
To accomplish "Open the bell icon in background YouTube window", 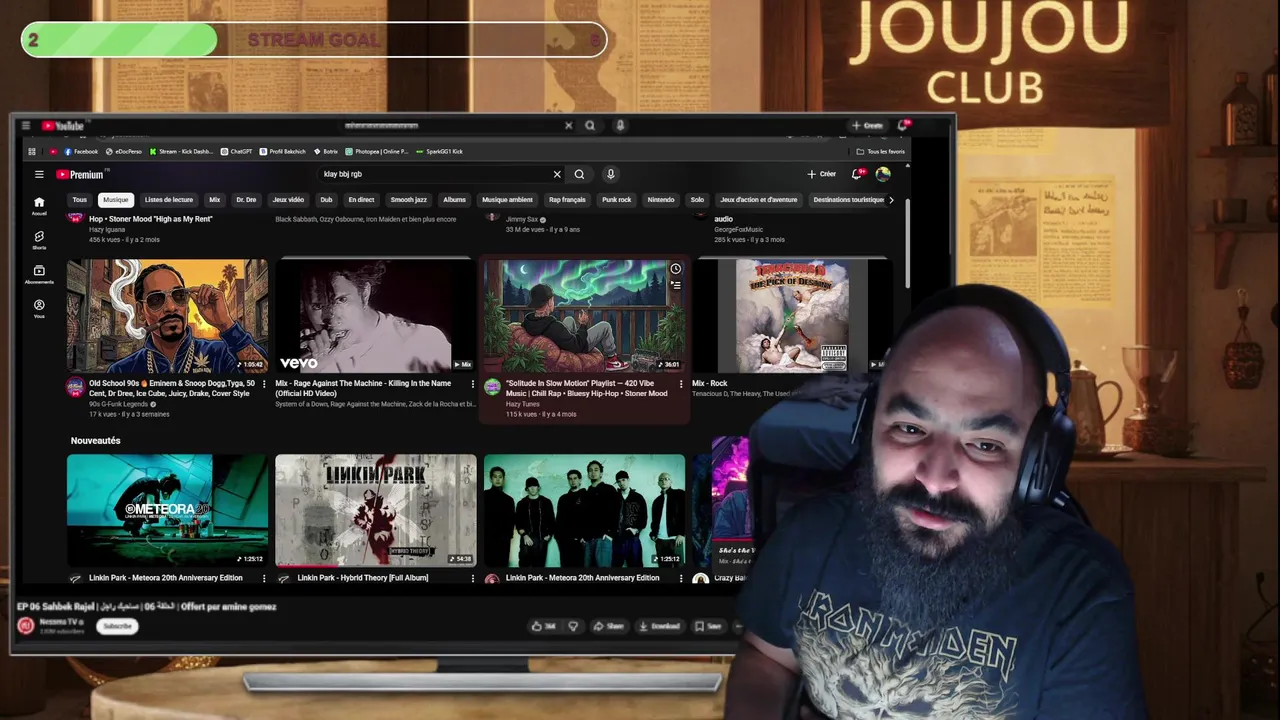I will coord(902,125).
